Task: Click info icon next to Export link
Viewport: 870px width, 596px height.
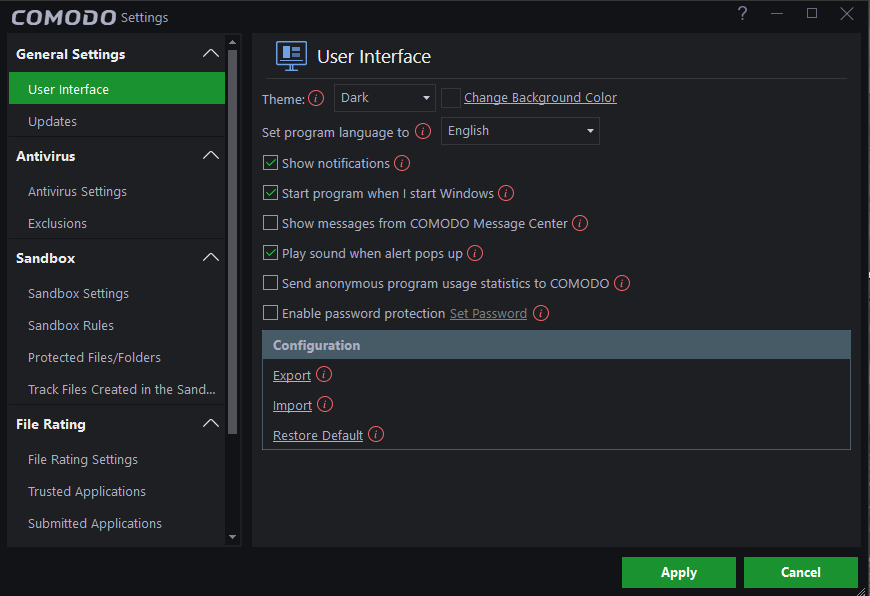Action: point(323,375)
